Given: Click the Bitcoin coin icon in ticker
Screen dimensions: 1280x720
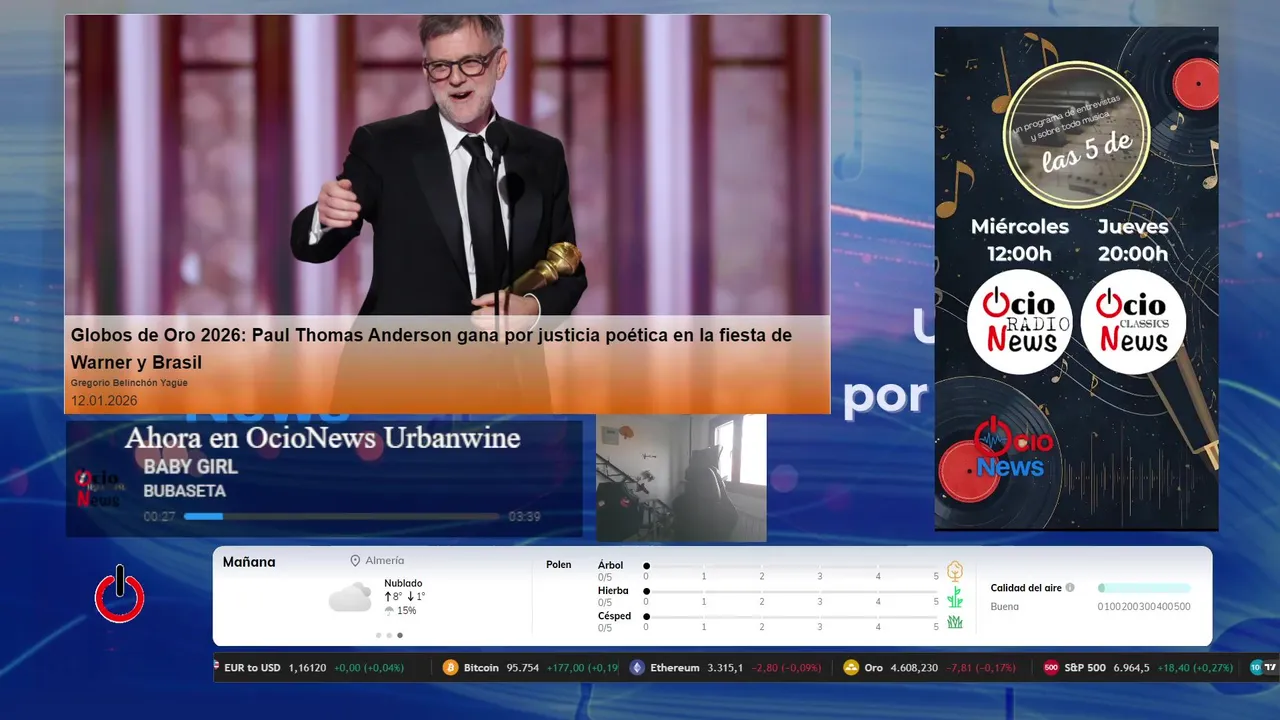Looking at the screenshot, I should click(450, 668).
